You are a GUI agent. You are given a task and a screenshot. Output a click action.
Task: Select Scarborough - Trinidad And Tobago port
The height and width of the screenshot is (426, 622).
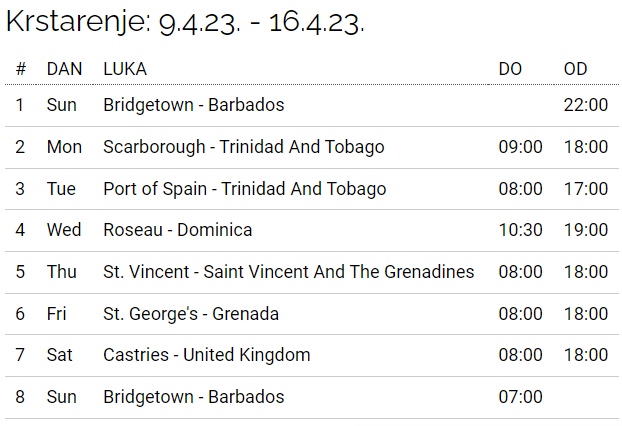coord(243,147)
